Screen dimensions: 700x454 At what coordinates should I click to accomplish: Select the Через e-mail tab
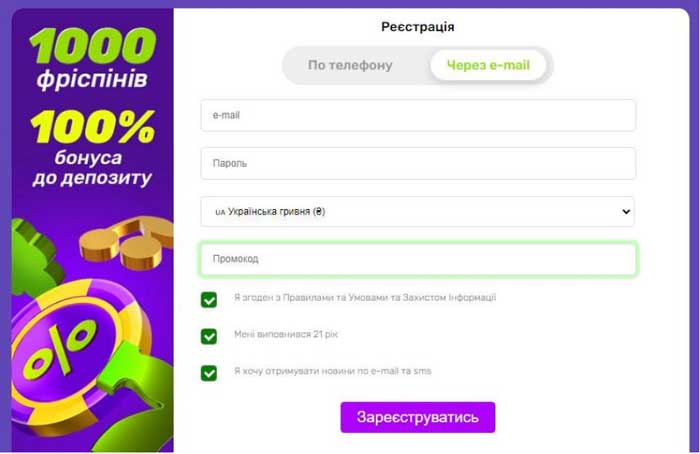[x=488, y=65]
